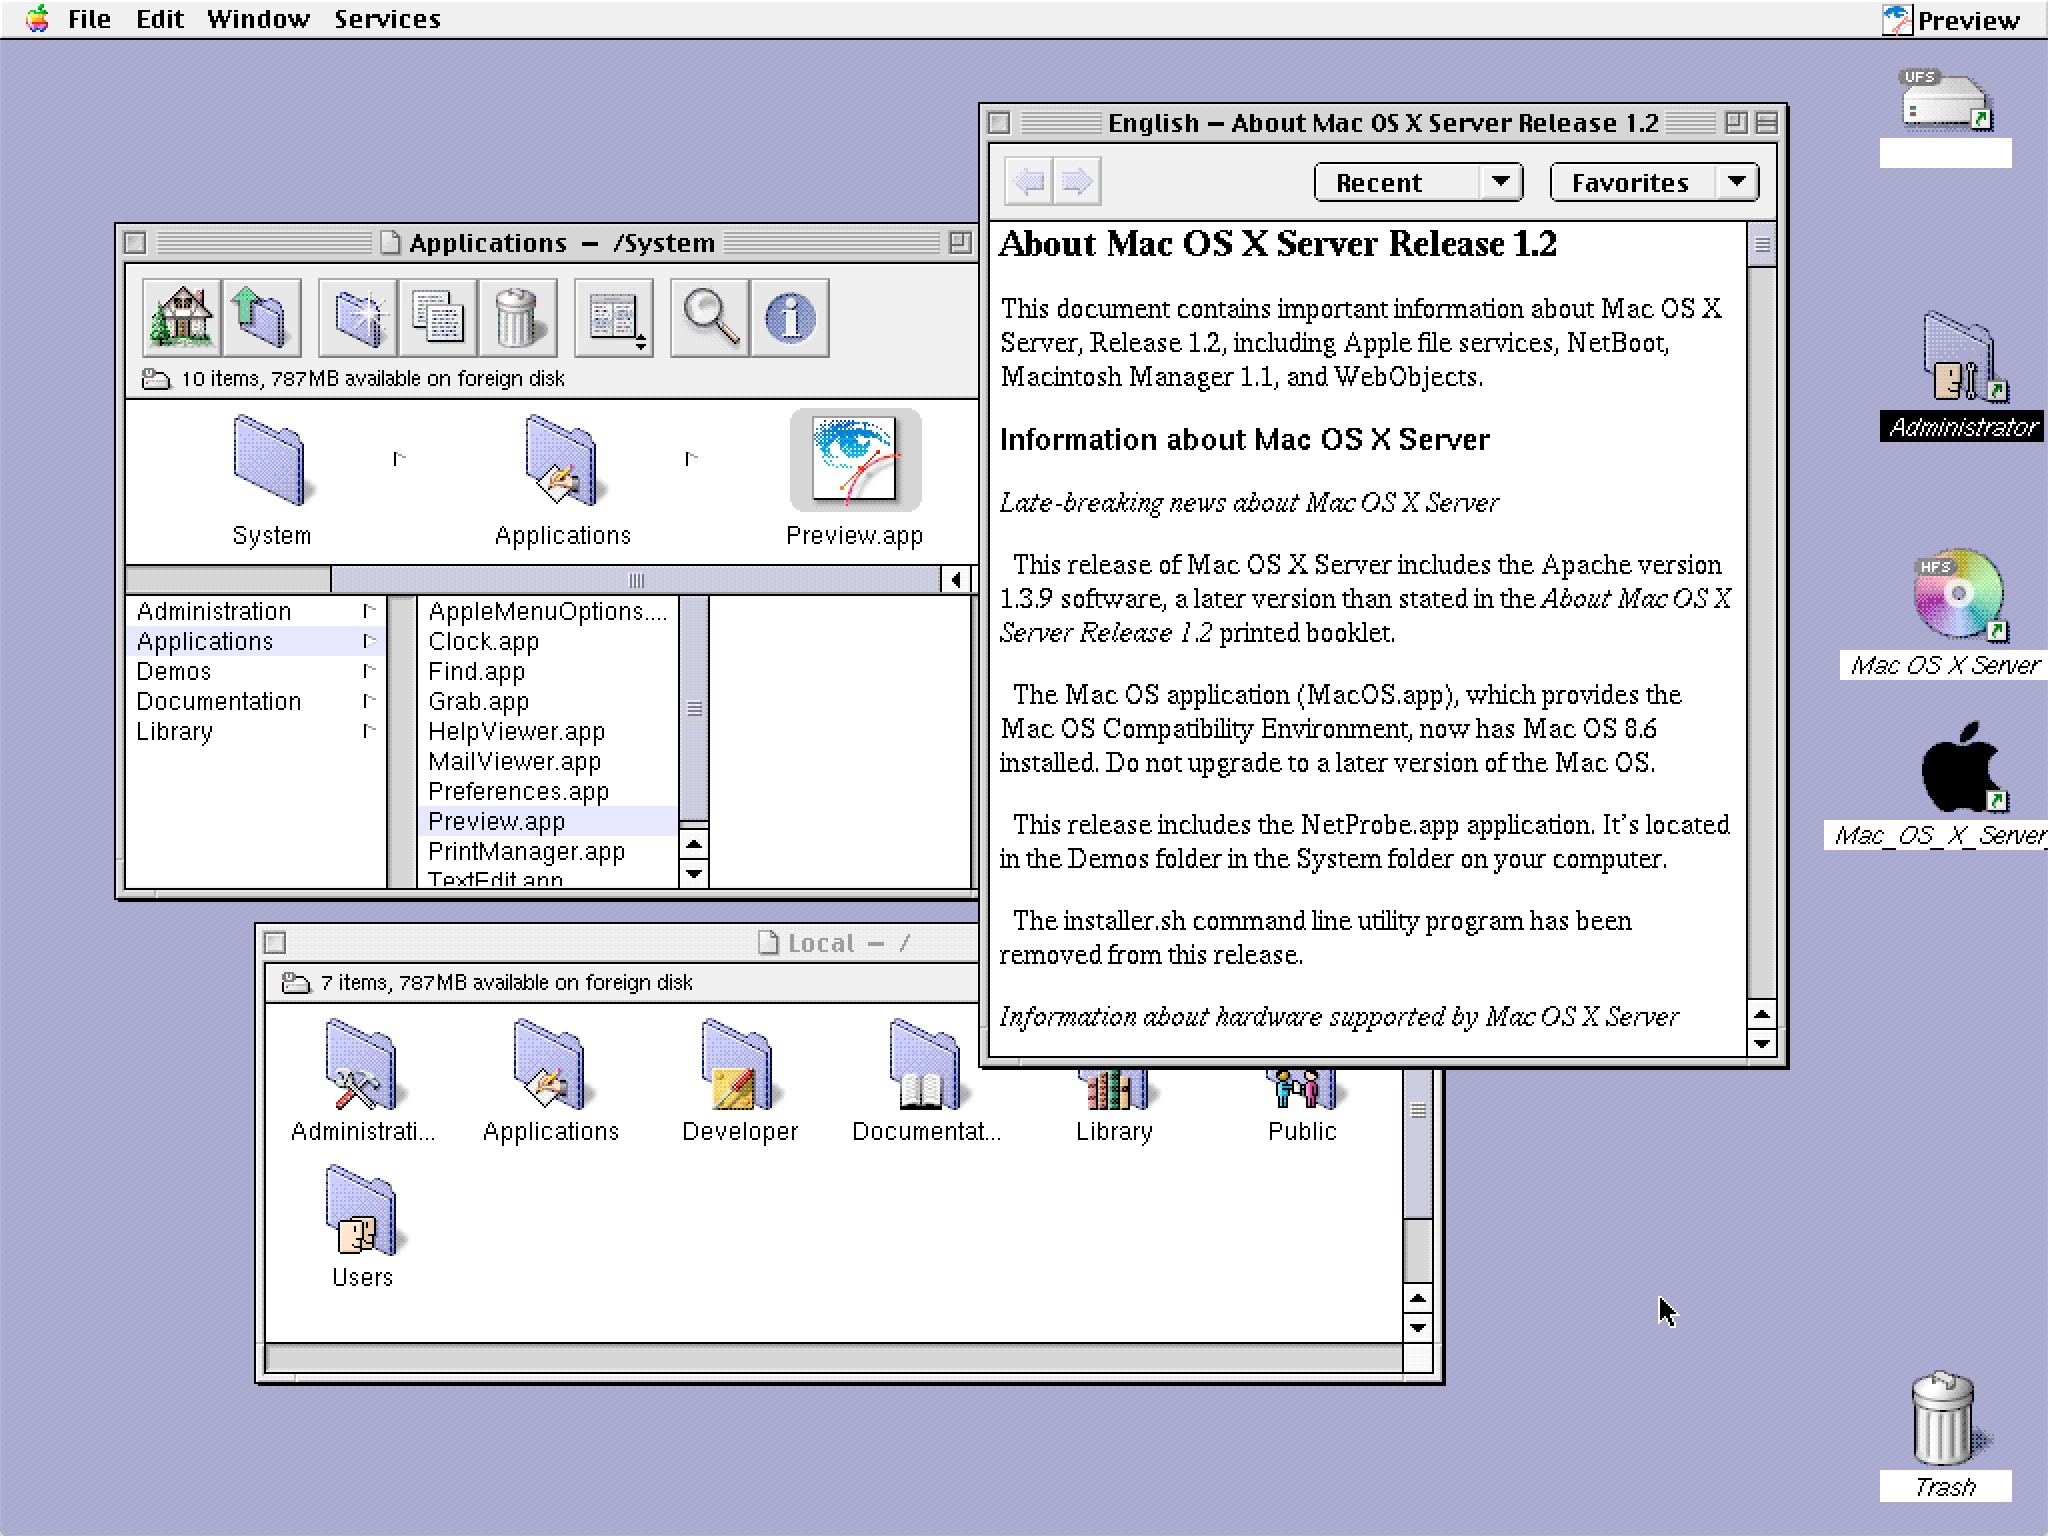The height and width of the screenshot is (1536, 2048).
Task: Click the Home icon in the Applications toolbar
Action: [181, 317]
